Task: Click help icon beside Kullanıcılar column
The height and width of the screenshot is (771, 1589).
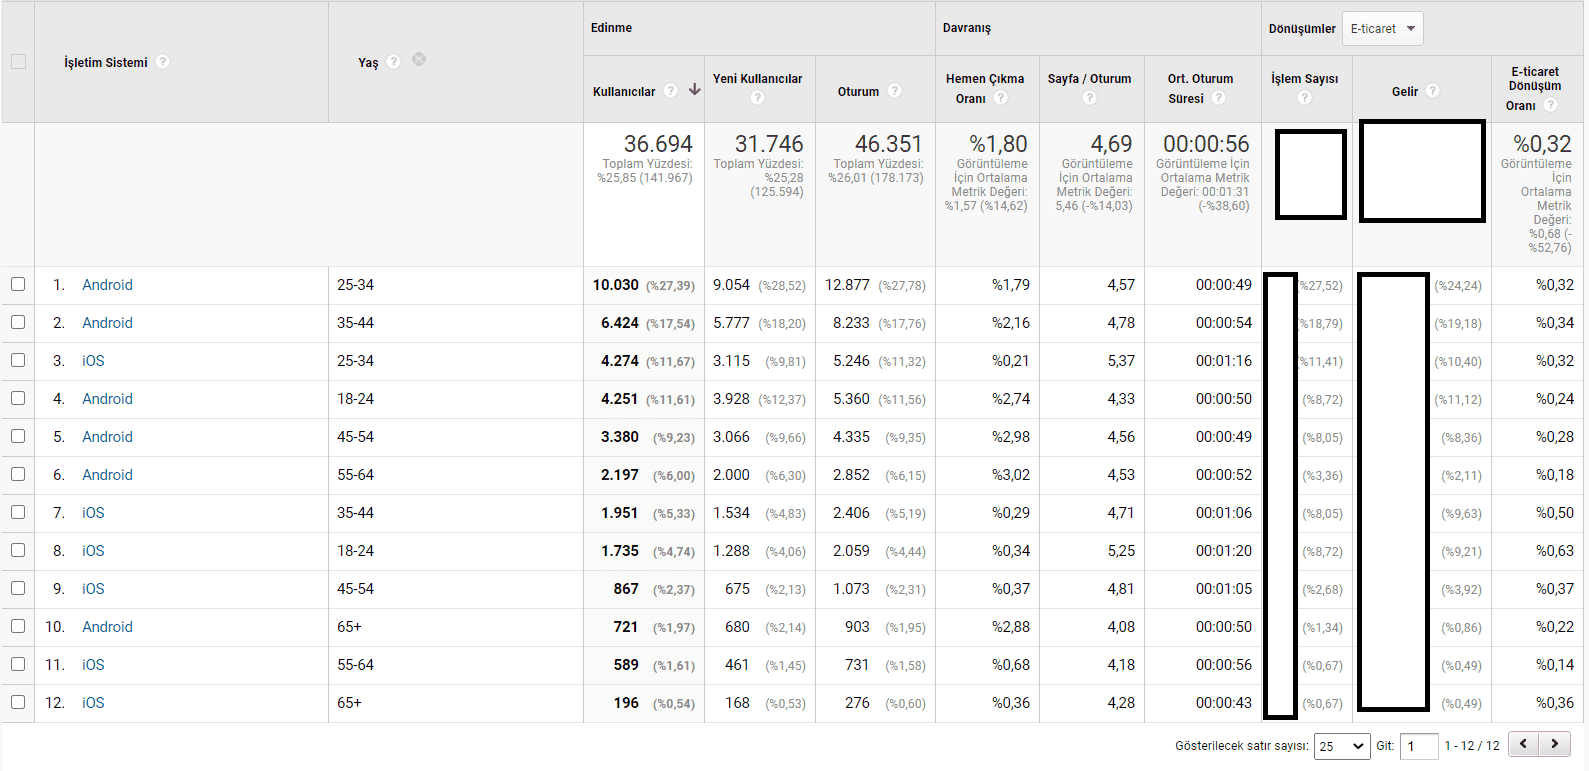Action: [671, 91]
